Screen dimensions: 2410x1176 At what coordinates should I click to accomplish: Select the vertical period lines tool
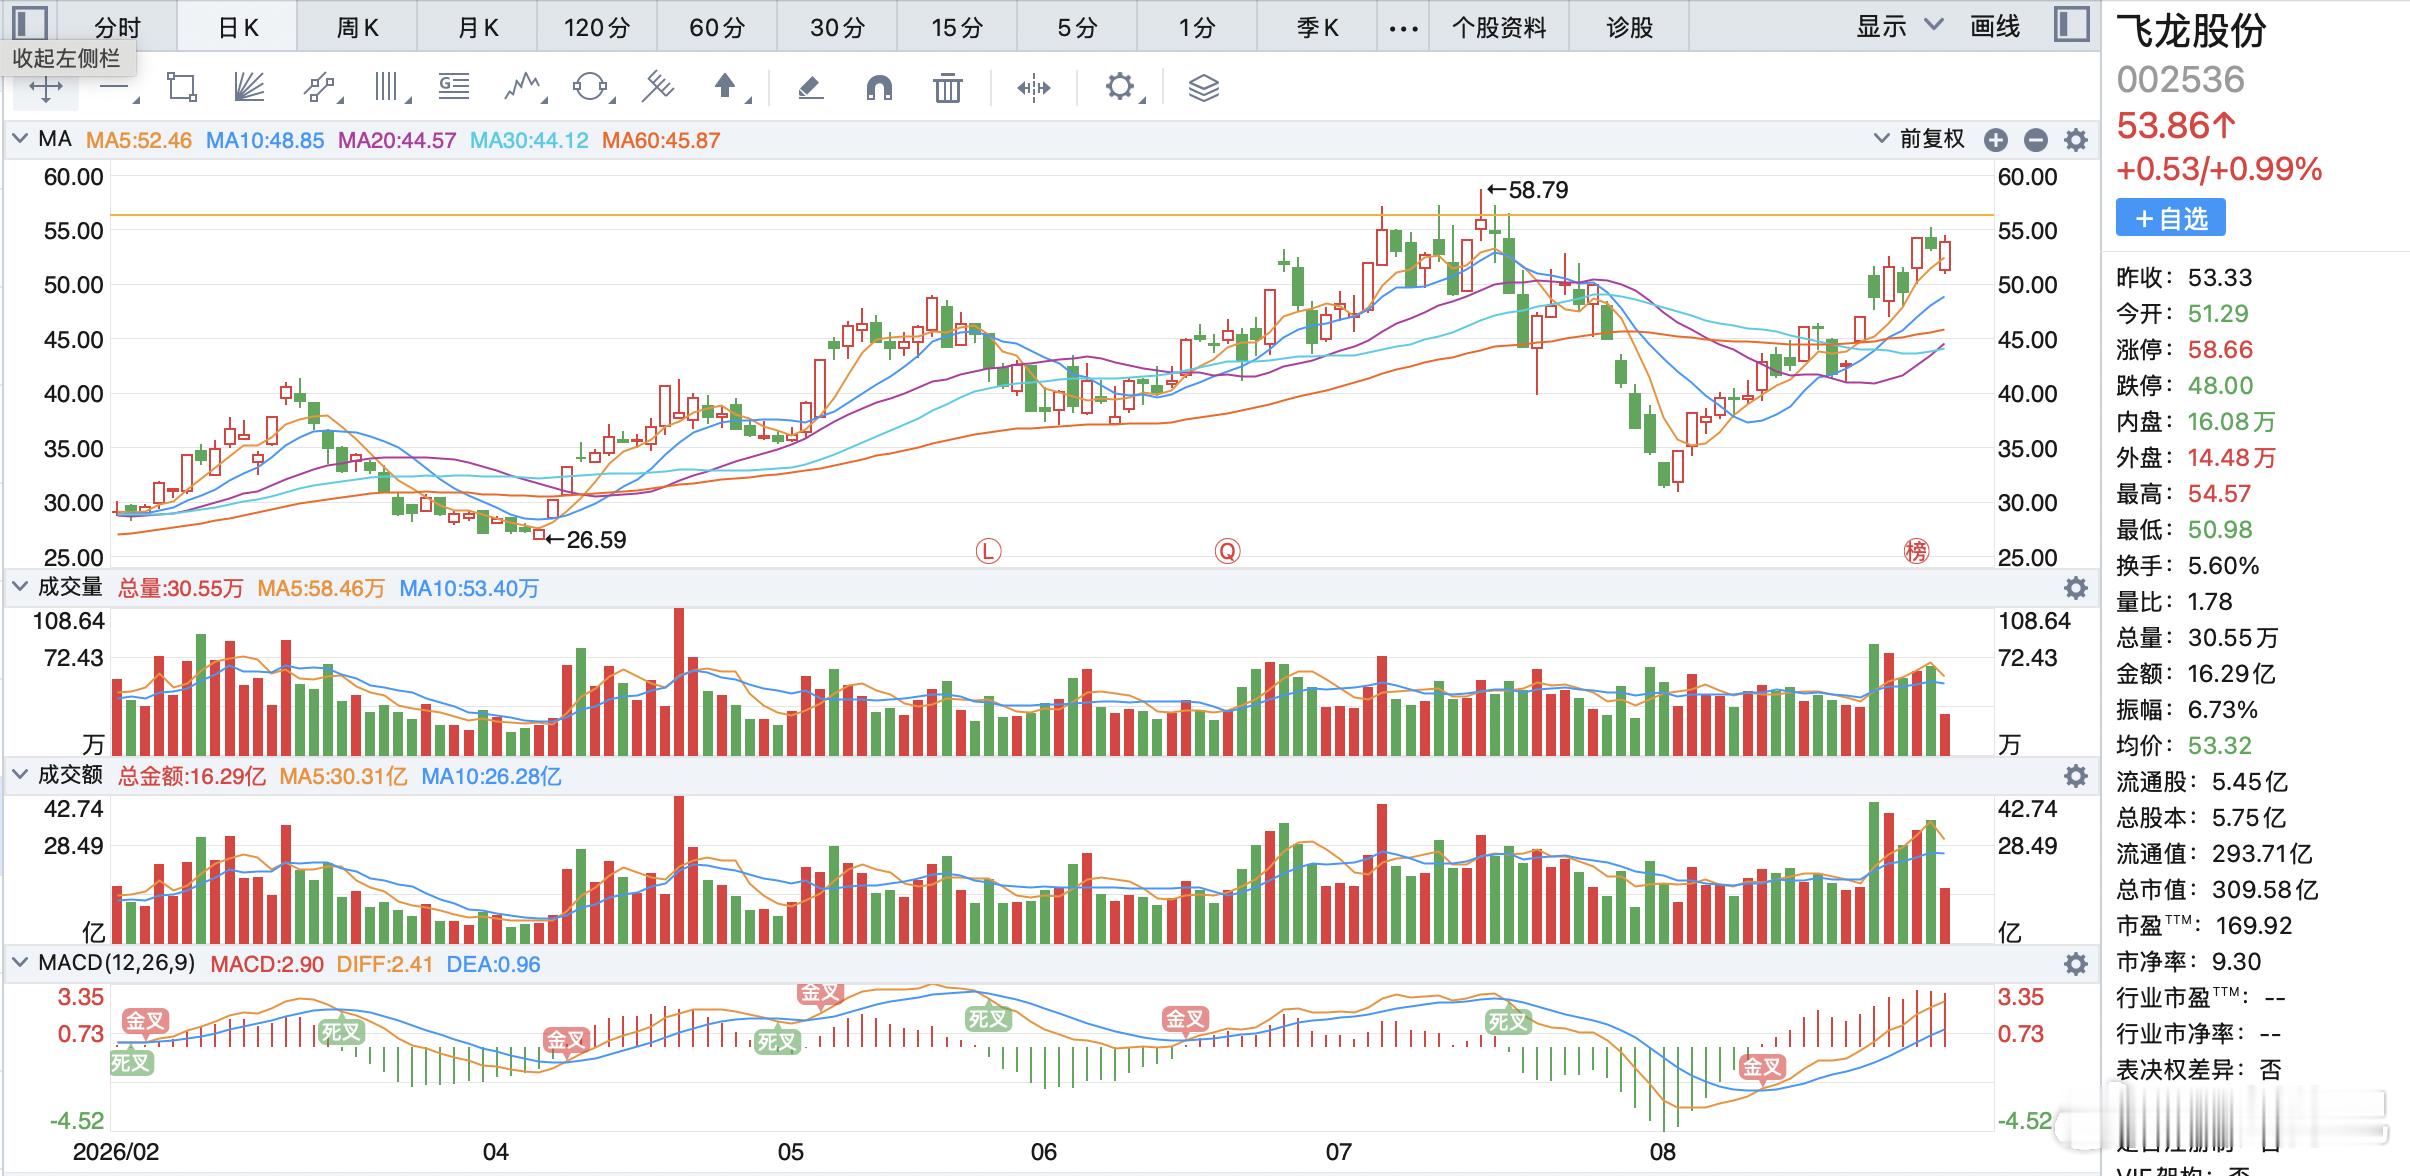(x=389, y=88)
